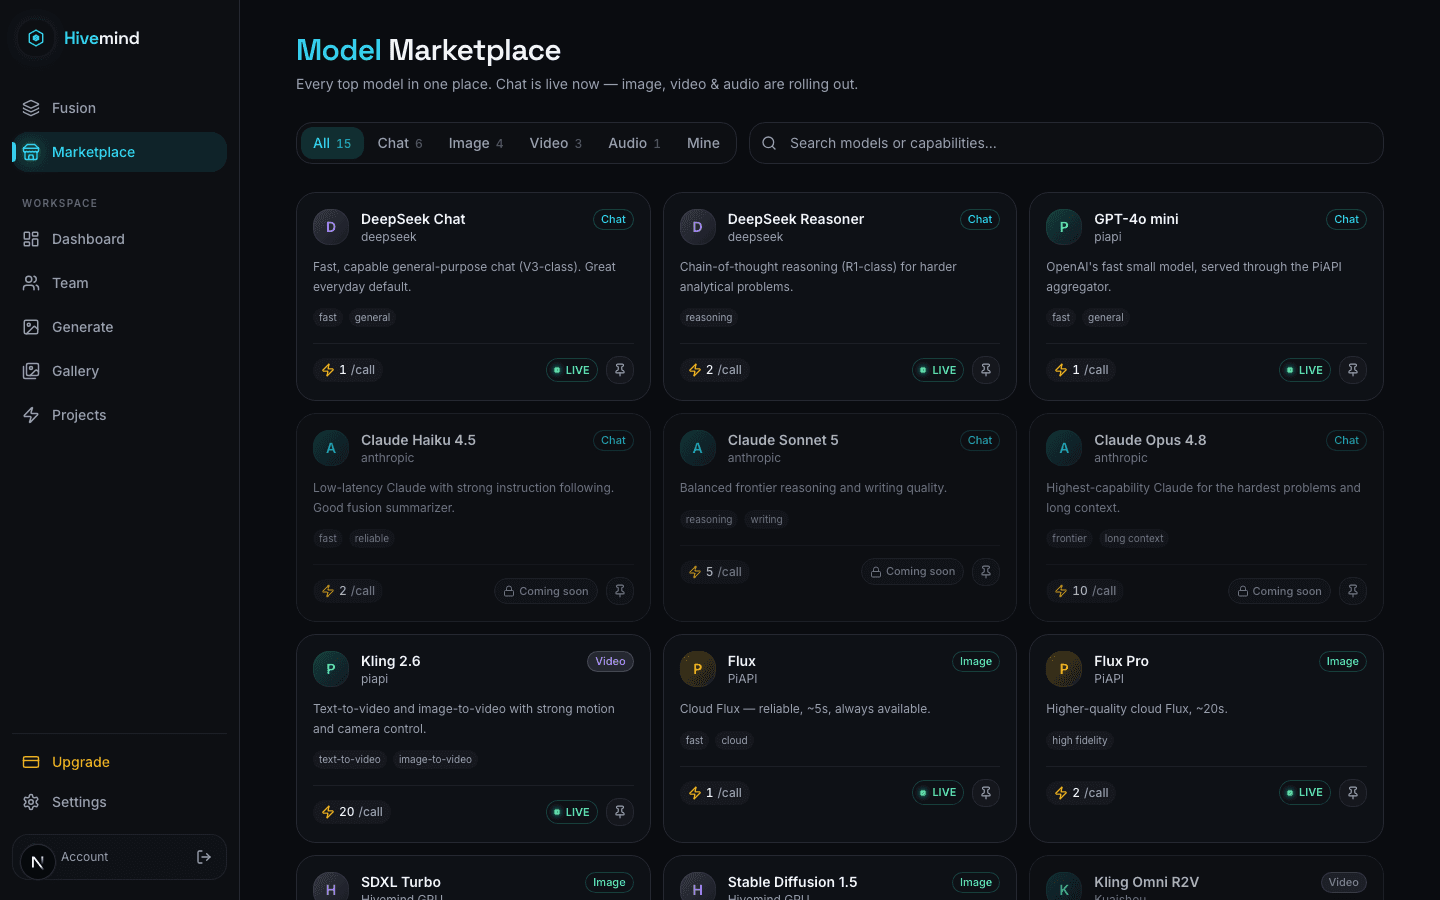The image size is (1440, 900).
Task: Pin the Claude Opus 4.8 model
Action: (1353, 591)
